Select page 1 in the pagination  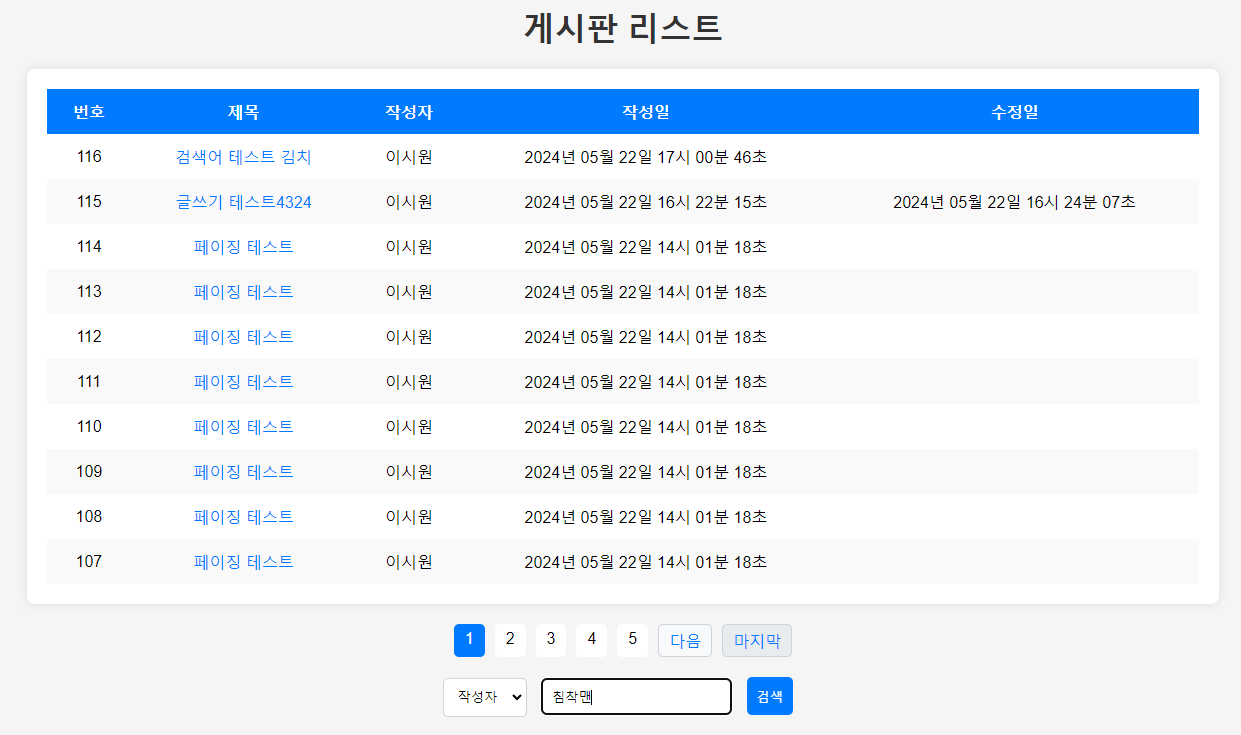click(x=469, y=640)
